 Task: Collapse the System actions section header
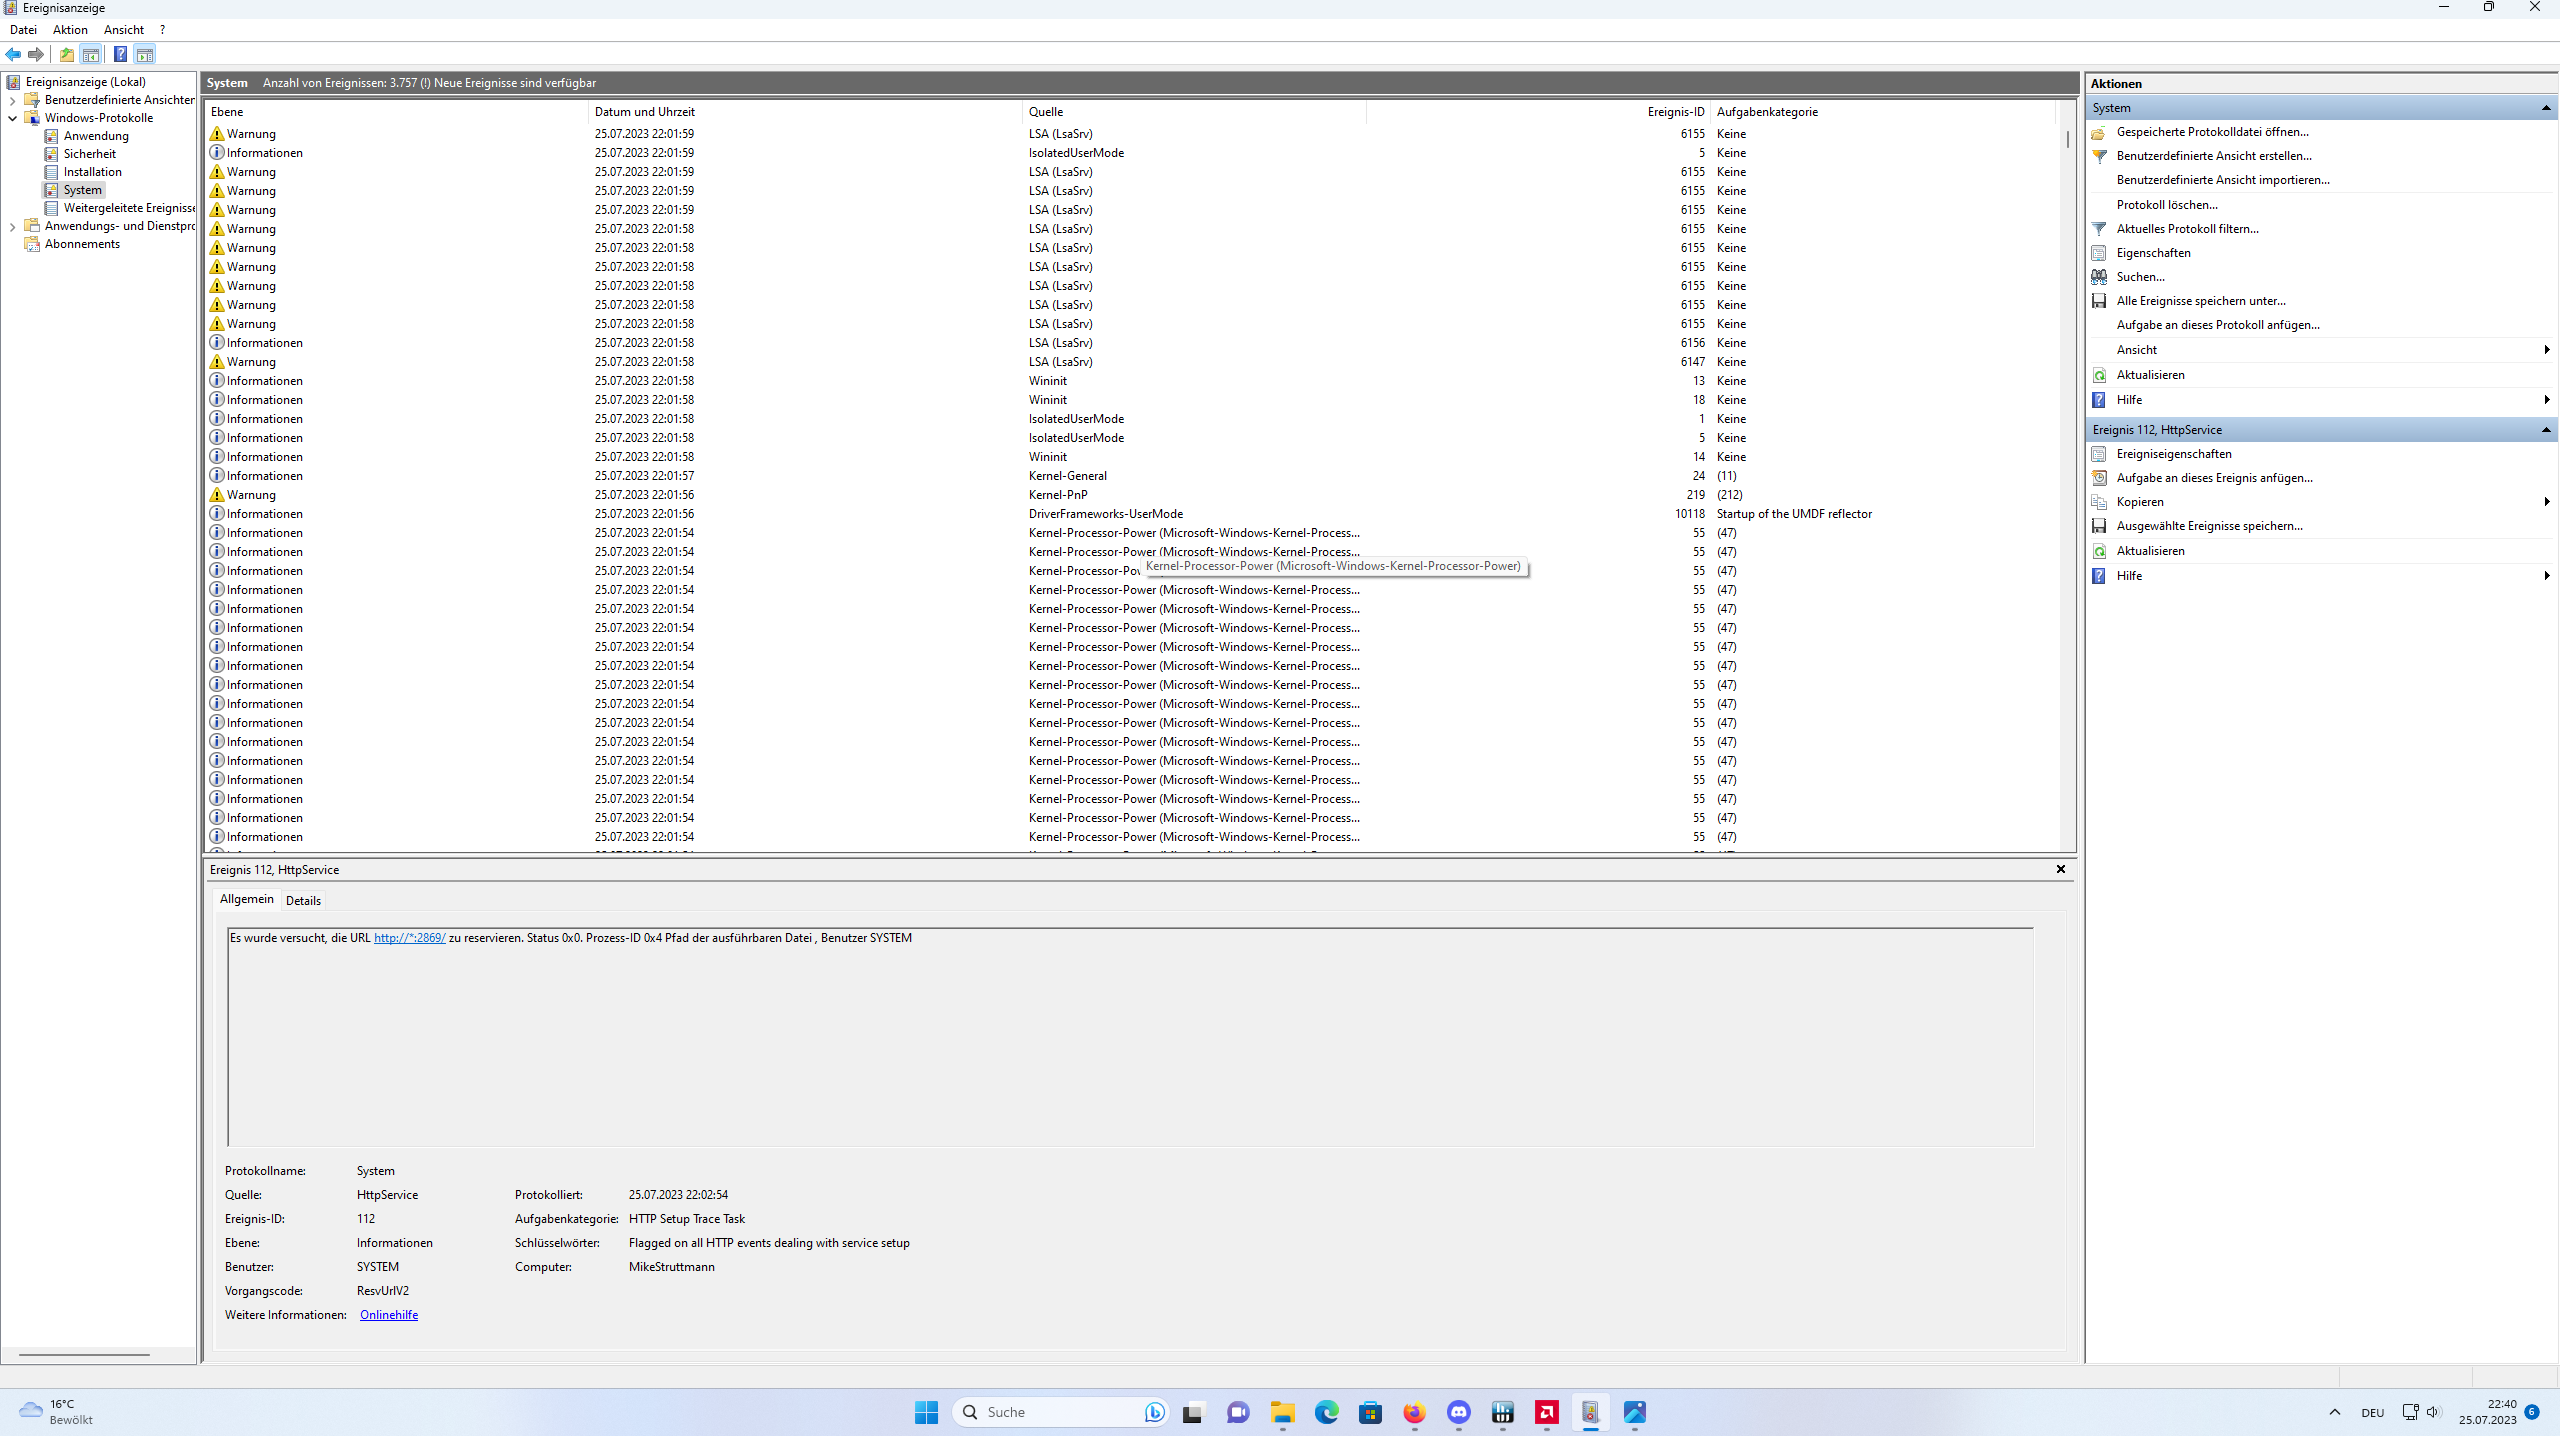(x=2546, y=108)
